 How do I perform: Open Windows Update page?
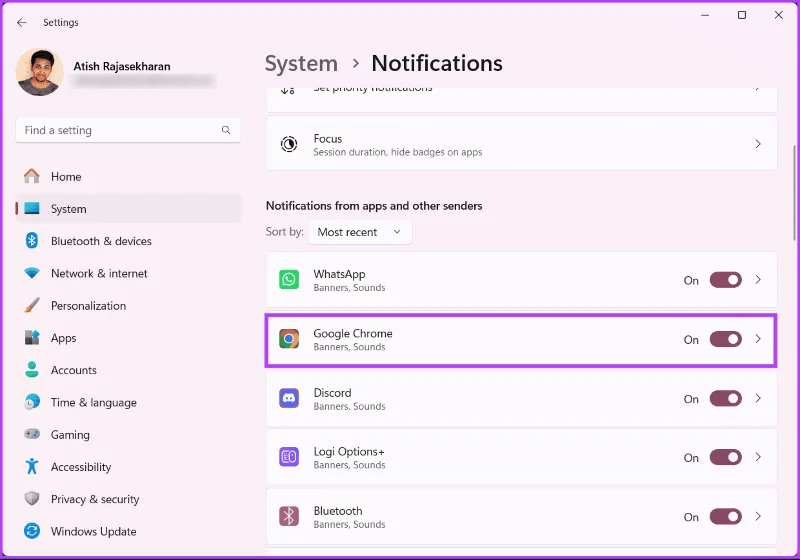pyautogui.click(x=128, y=531)
